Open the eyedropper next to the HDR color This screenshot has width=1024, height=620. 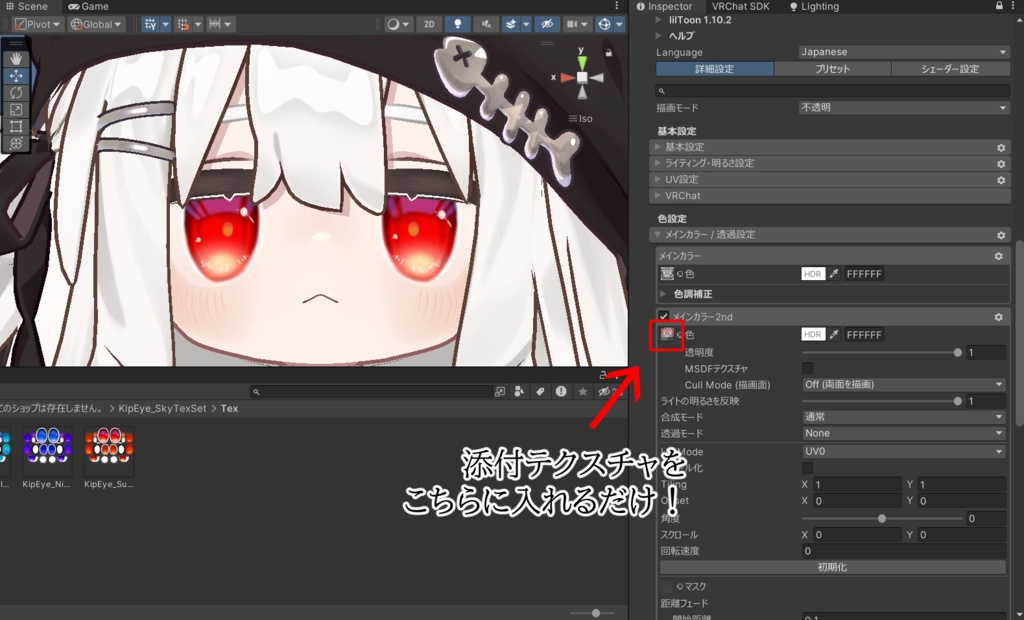point(834,334)
